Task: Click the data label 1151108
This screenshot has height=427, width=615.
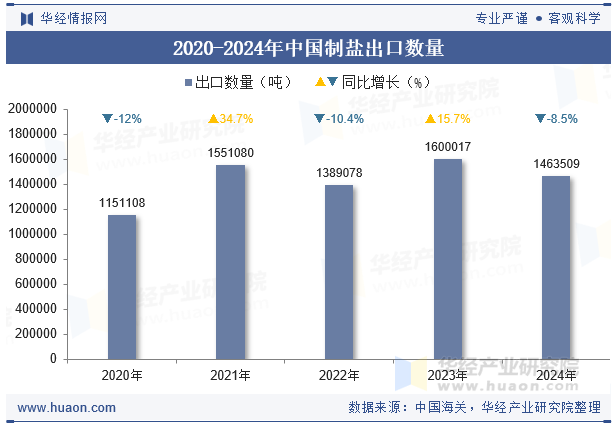Action: (x=122, y=203)
